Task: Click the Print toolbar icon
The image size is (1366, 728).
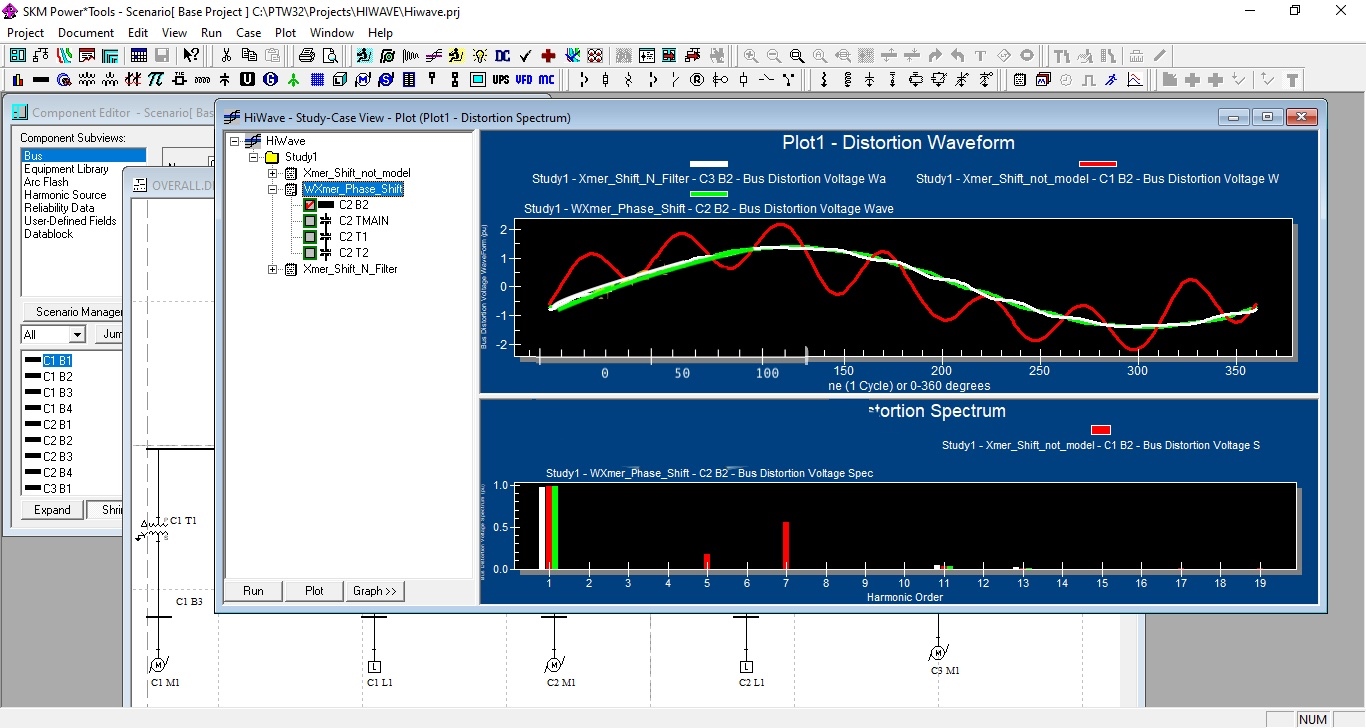Action: tap(307, 56)
